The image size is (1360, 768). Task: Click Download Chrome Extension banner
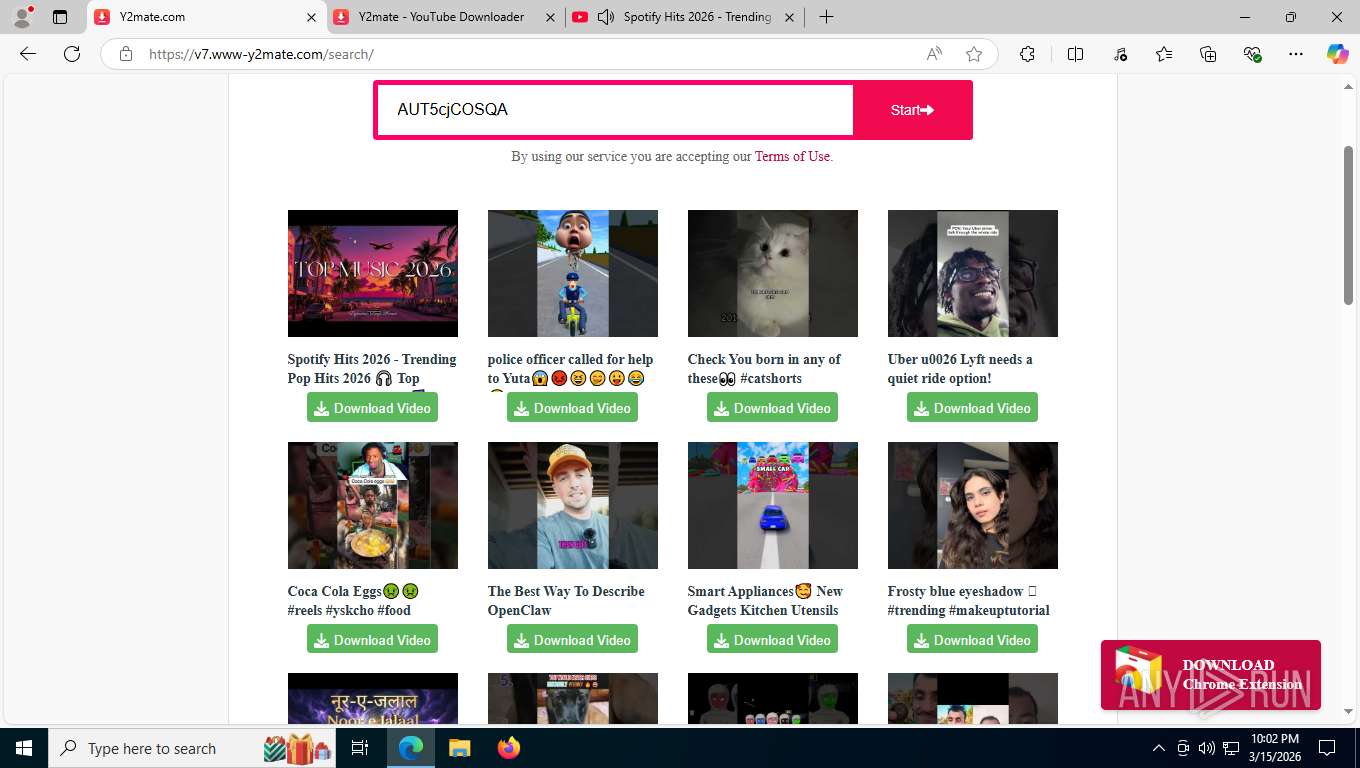tap(1211, 675)
